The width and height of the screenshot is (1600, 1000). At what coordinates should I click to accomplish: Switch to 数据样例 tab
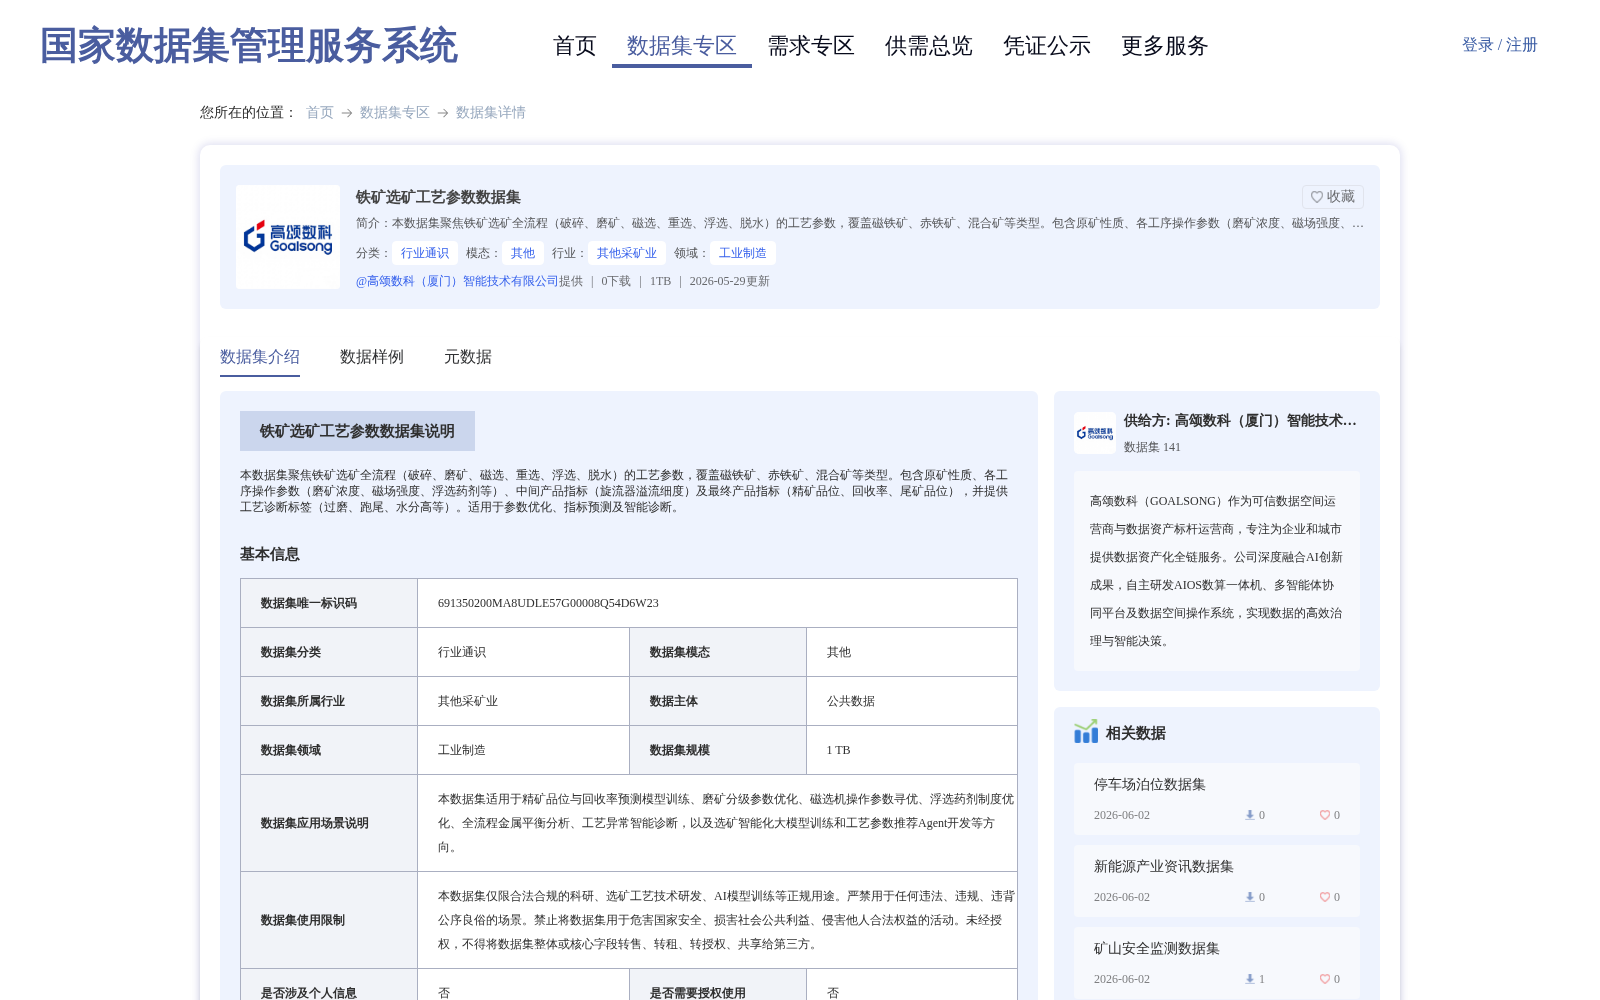372,357
